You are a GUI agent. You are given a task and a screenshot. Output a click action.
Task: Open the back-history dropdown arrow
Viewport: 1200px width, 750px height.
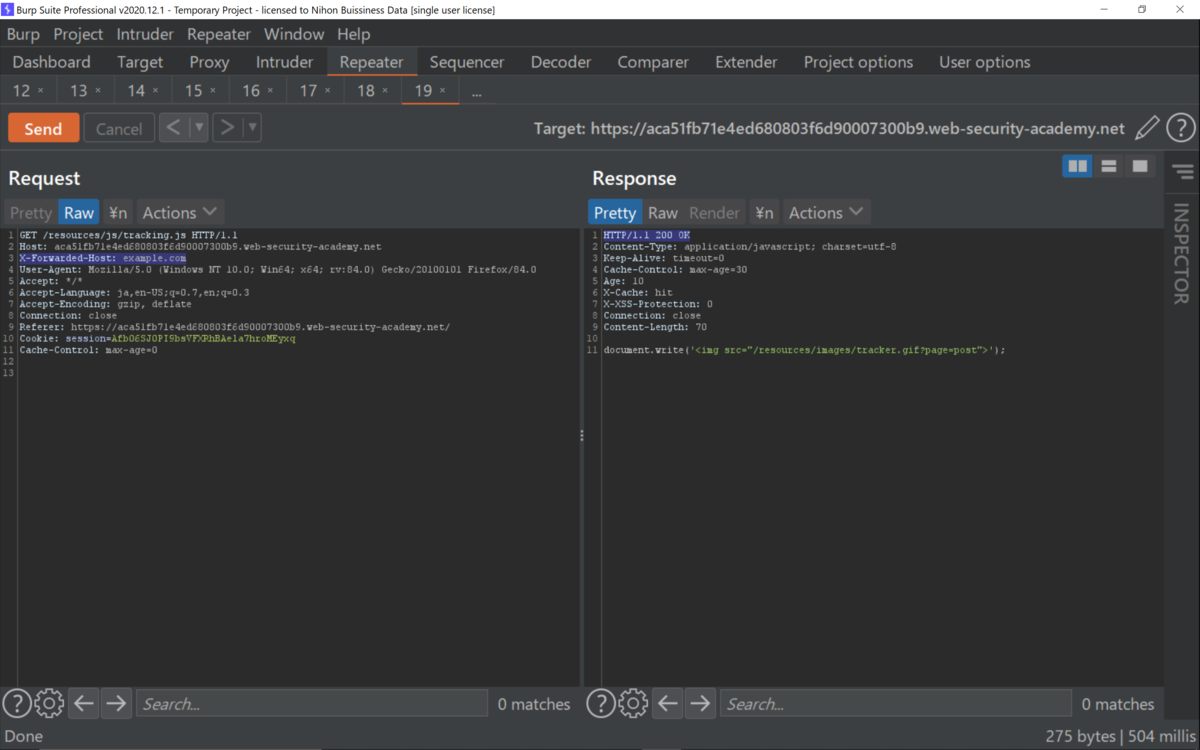199,127
